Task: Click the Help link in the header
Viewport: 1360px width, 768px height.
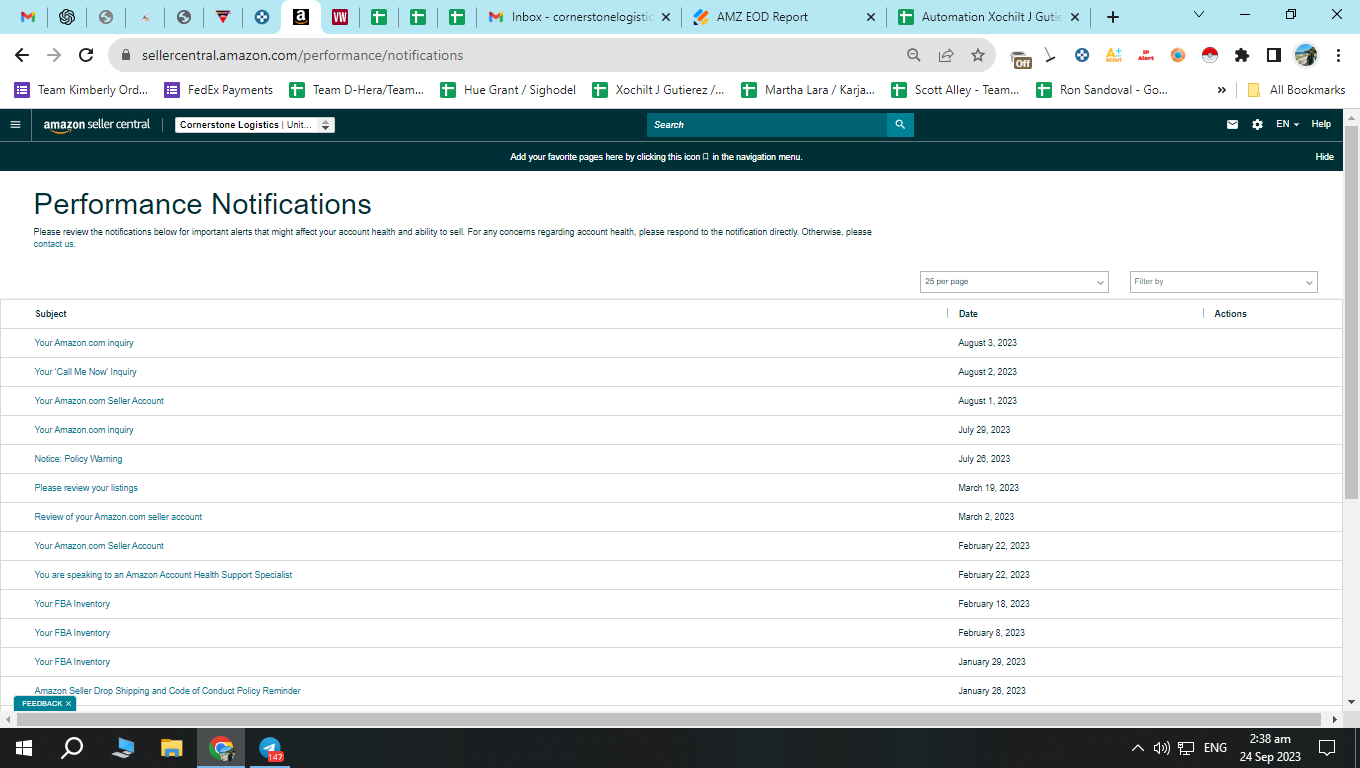Action: (1321, 125)
